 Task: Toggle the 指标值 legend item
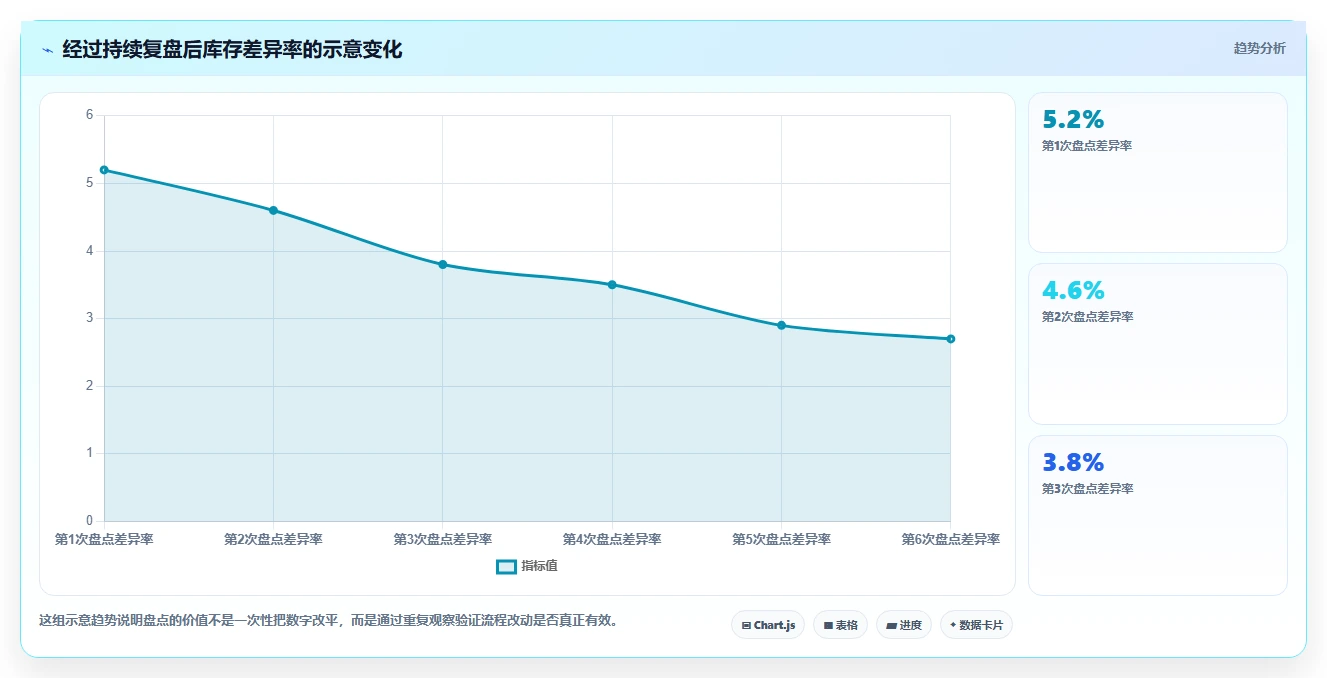tap(527, 566)
